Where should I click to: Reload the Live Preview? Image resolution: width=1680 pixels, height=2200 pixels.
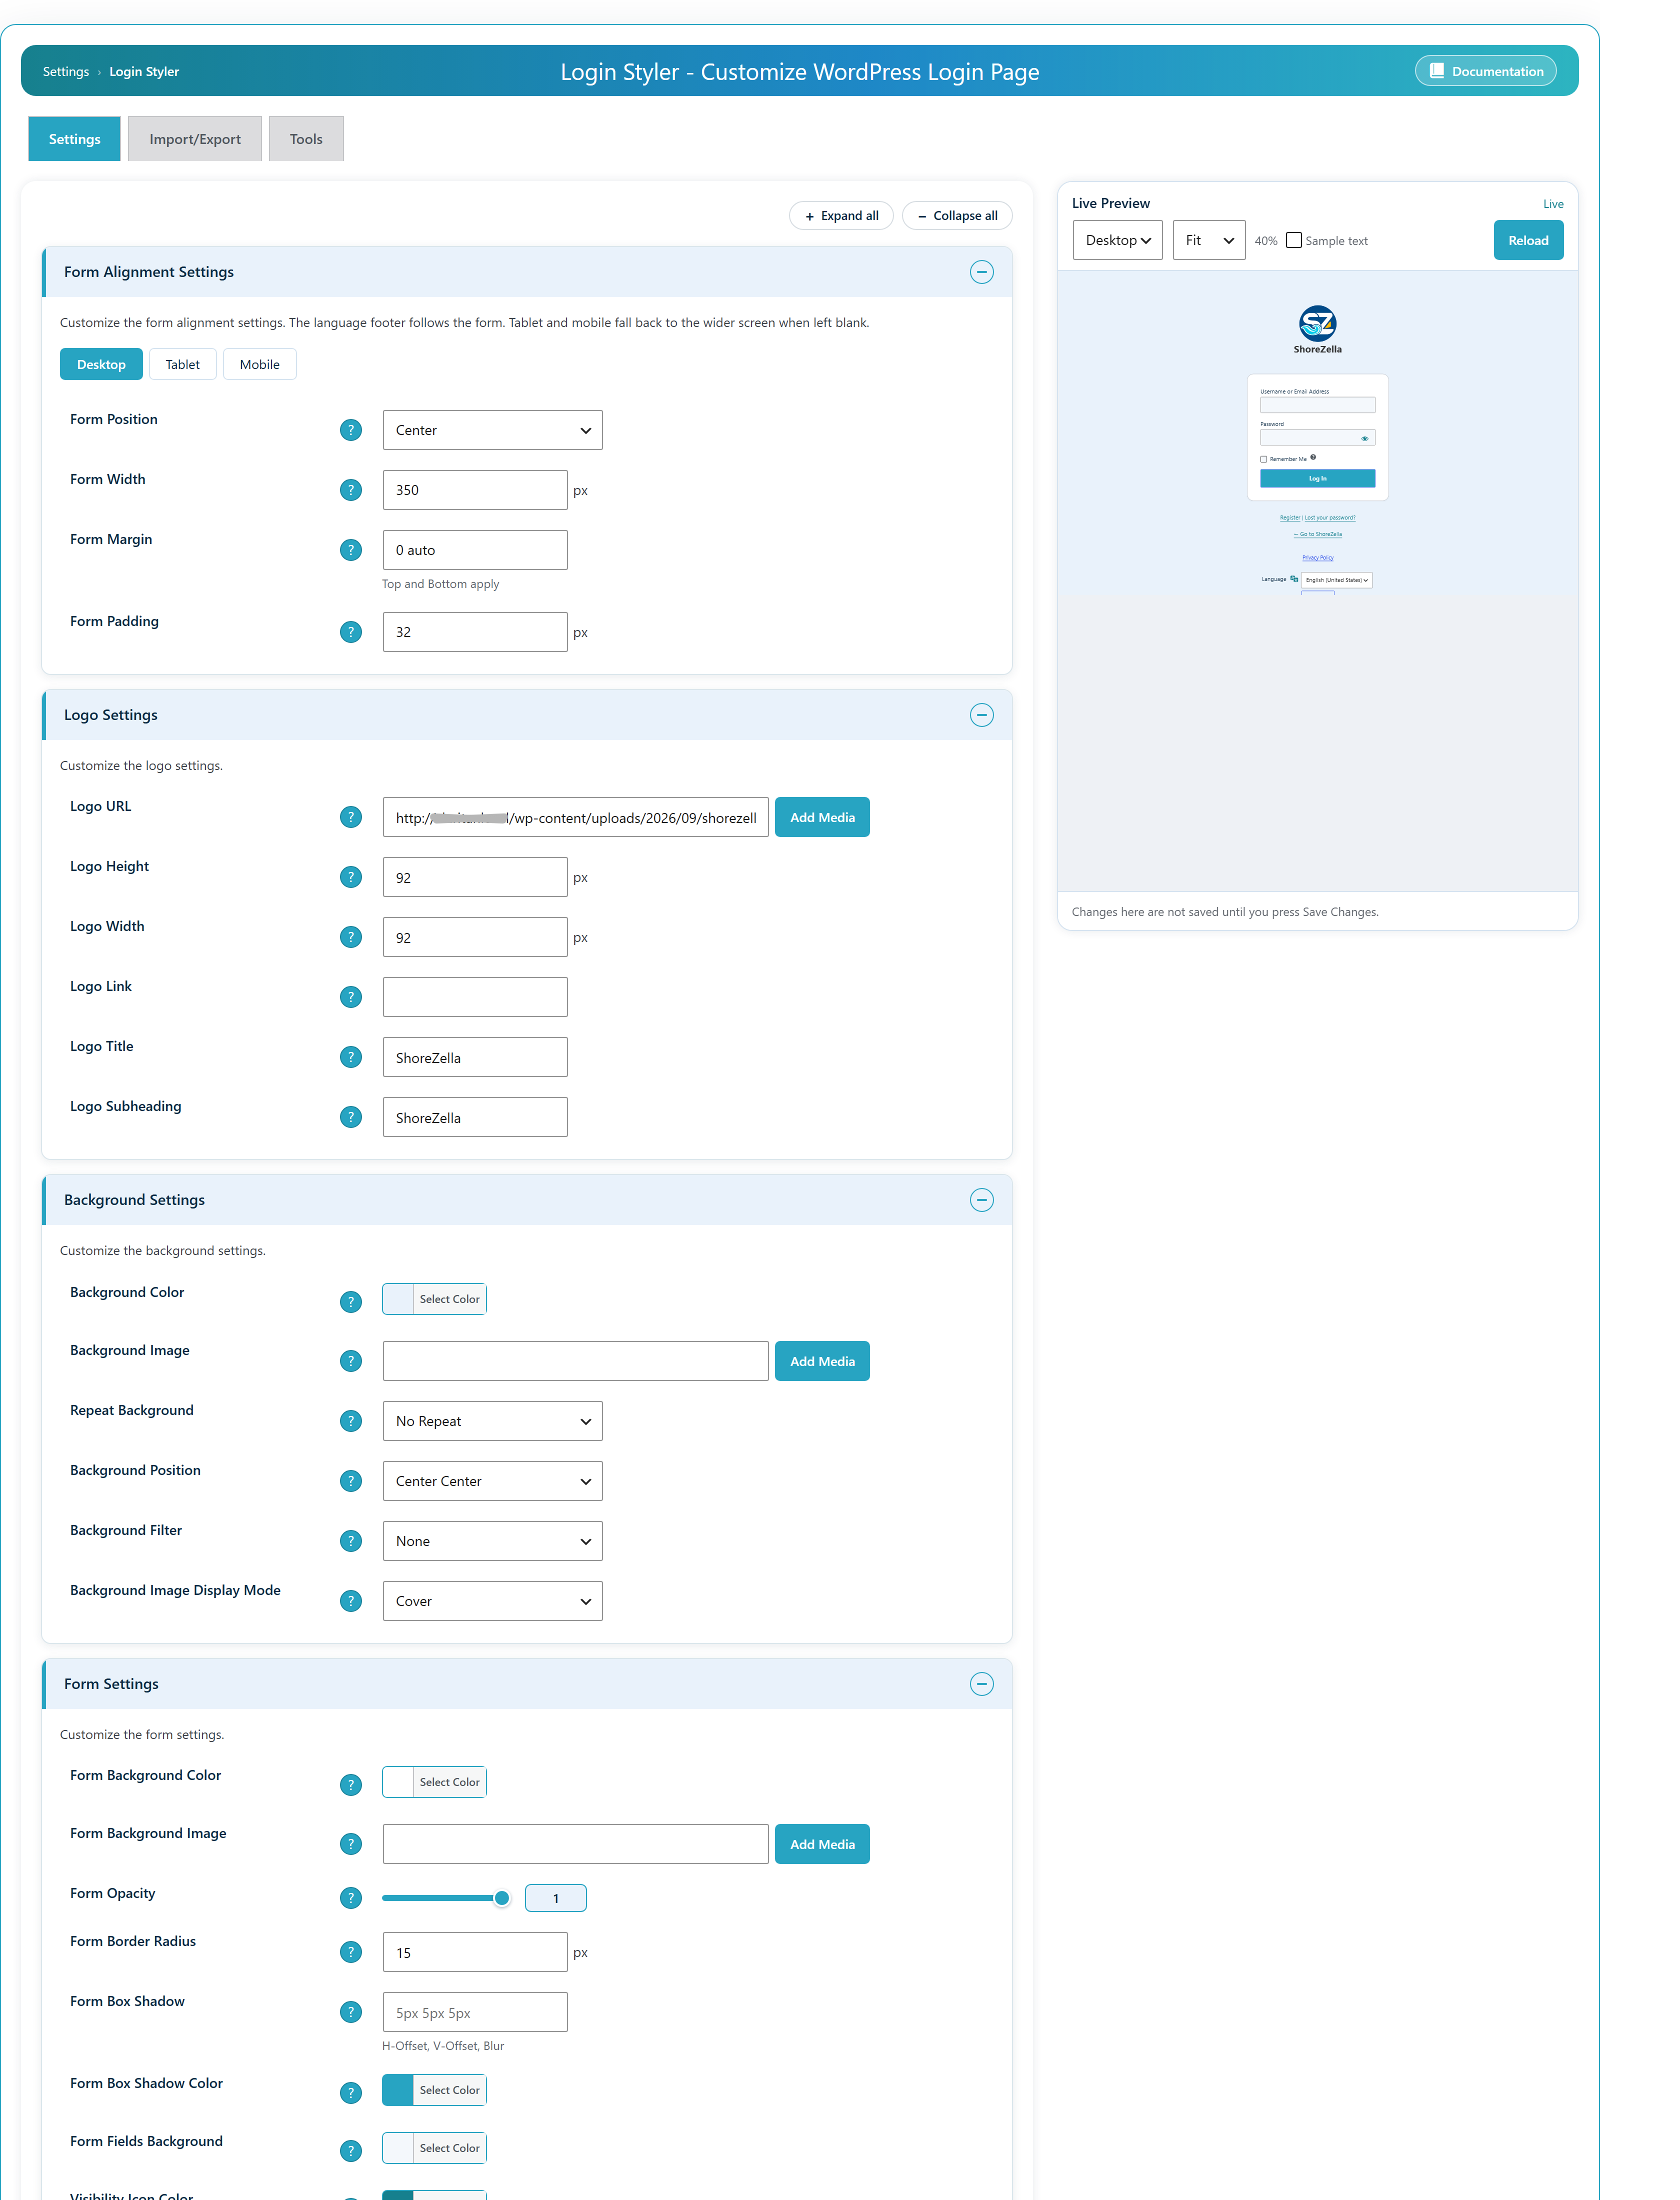1528,240
